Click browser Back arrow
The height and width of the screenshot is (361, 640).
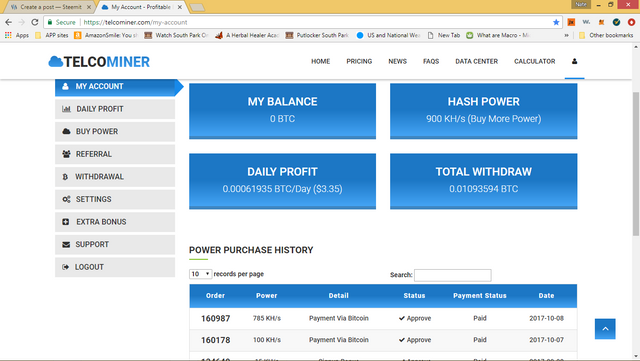(9, 22)
